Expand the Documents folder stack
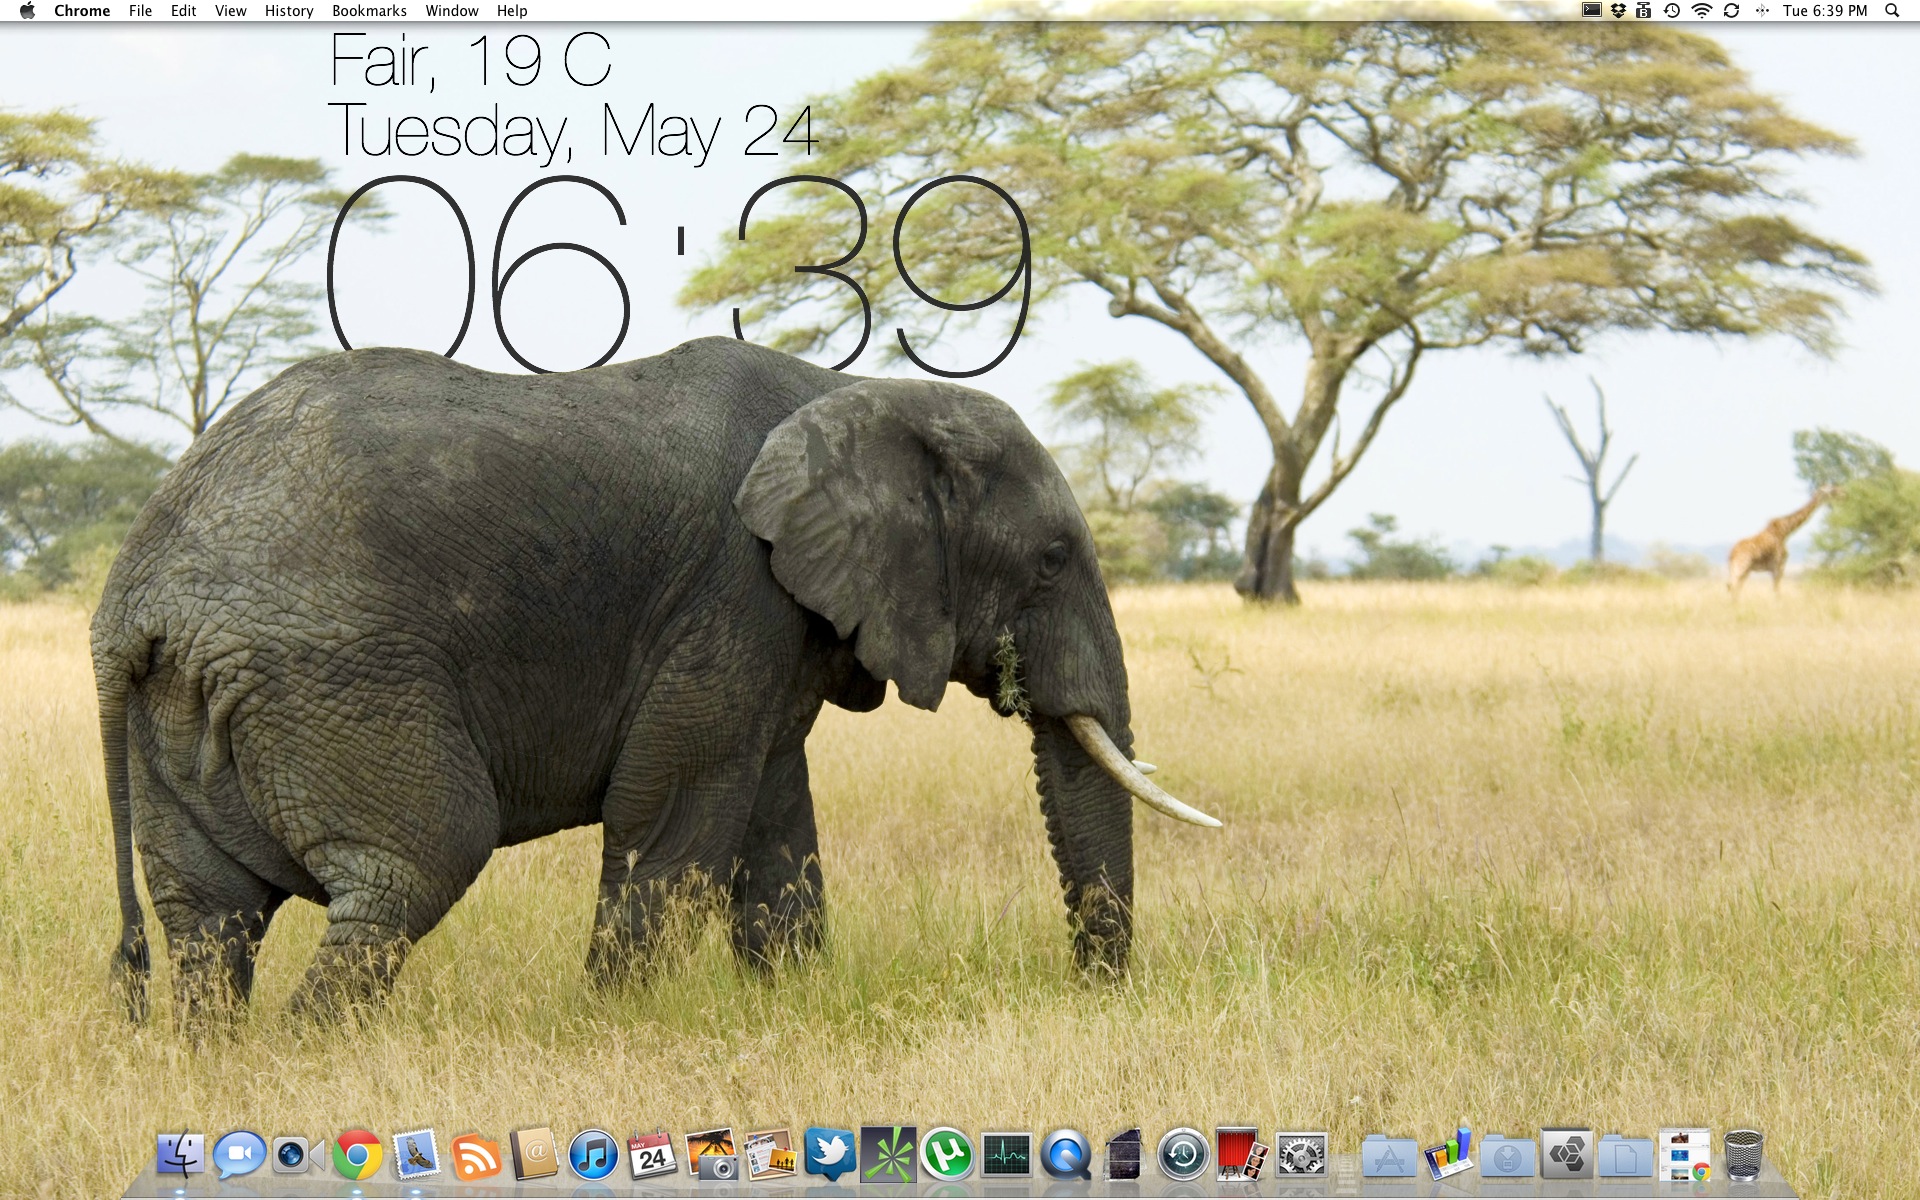The height and width of the screenshot is (1200, 1920). tap(1625, 1158)
